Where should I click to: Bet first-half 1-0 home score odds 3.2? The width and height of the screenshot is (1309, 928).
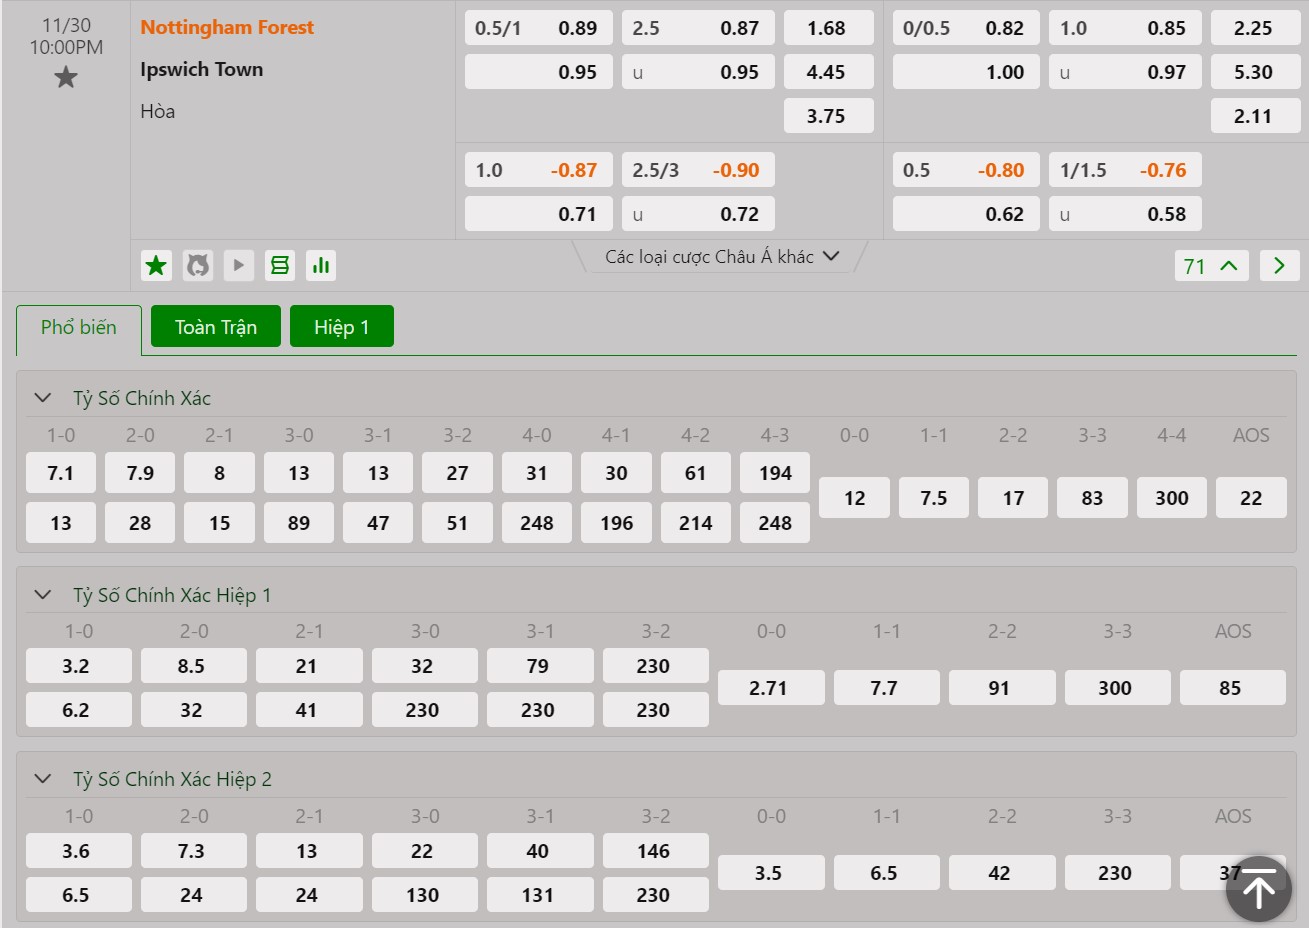pyautogui.click(x=78, y=666)
